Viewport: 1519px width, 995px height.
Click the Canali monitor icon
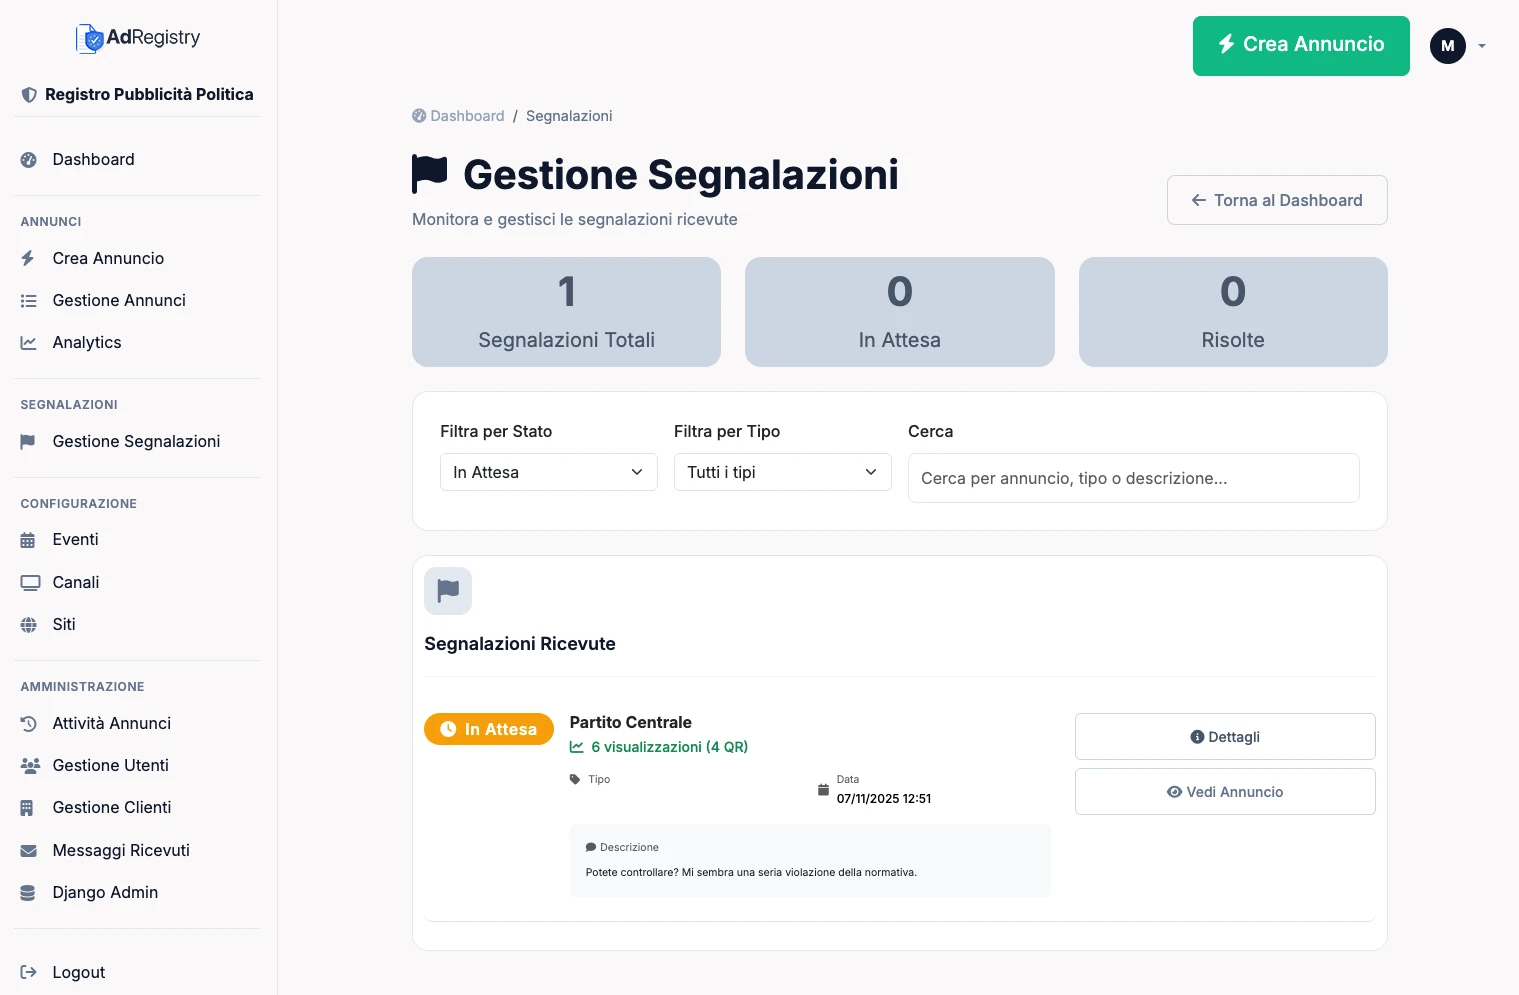pos(29,582)
